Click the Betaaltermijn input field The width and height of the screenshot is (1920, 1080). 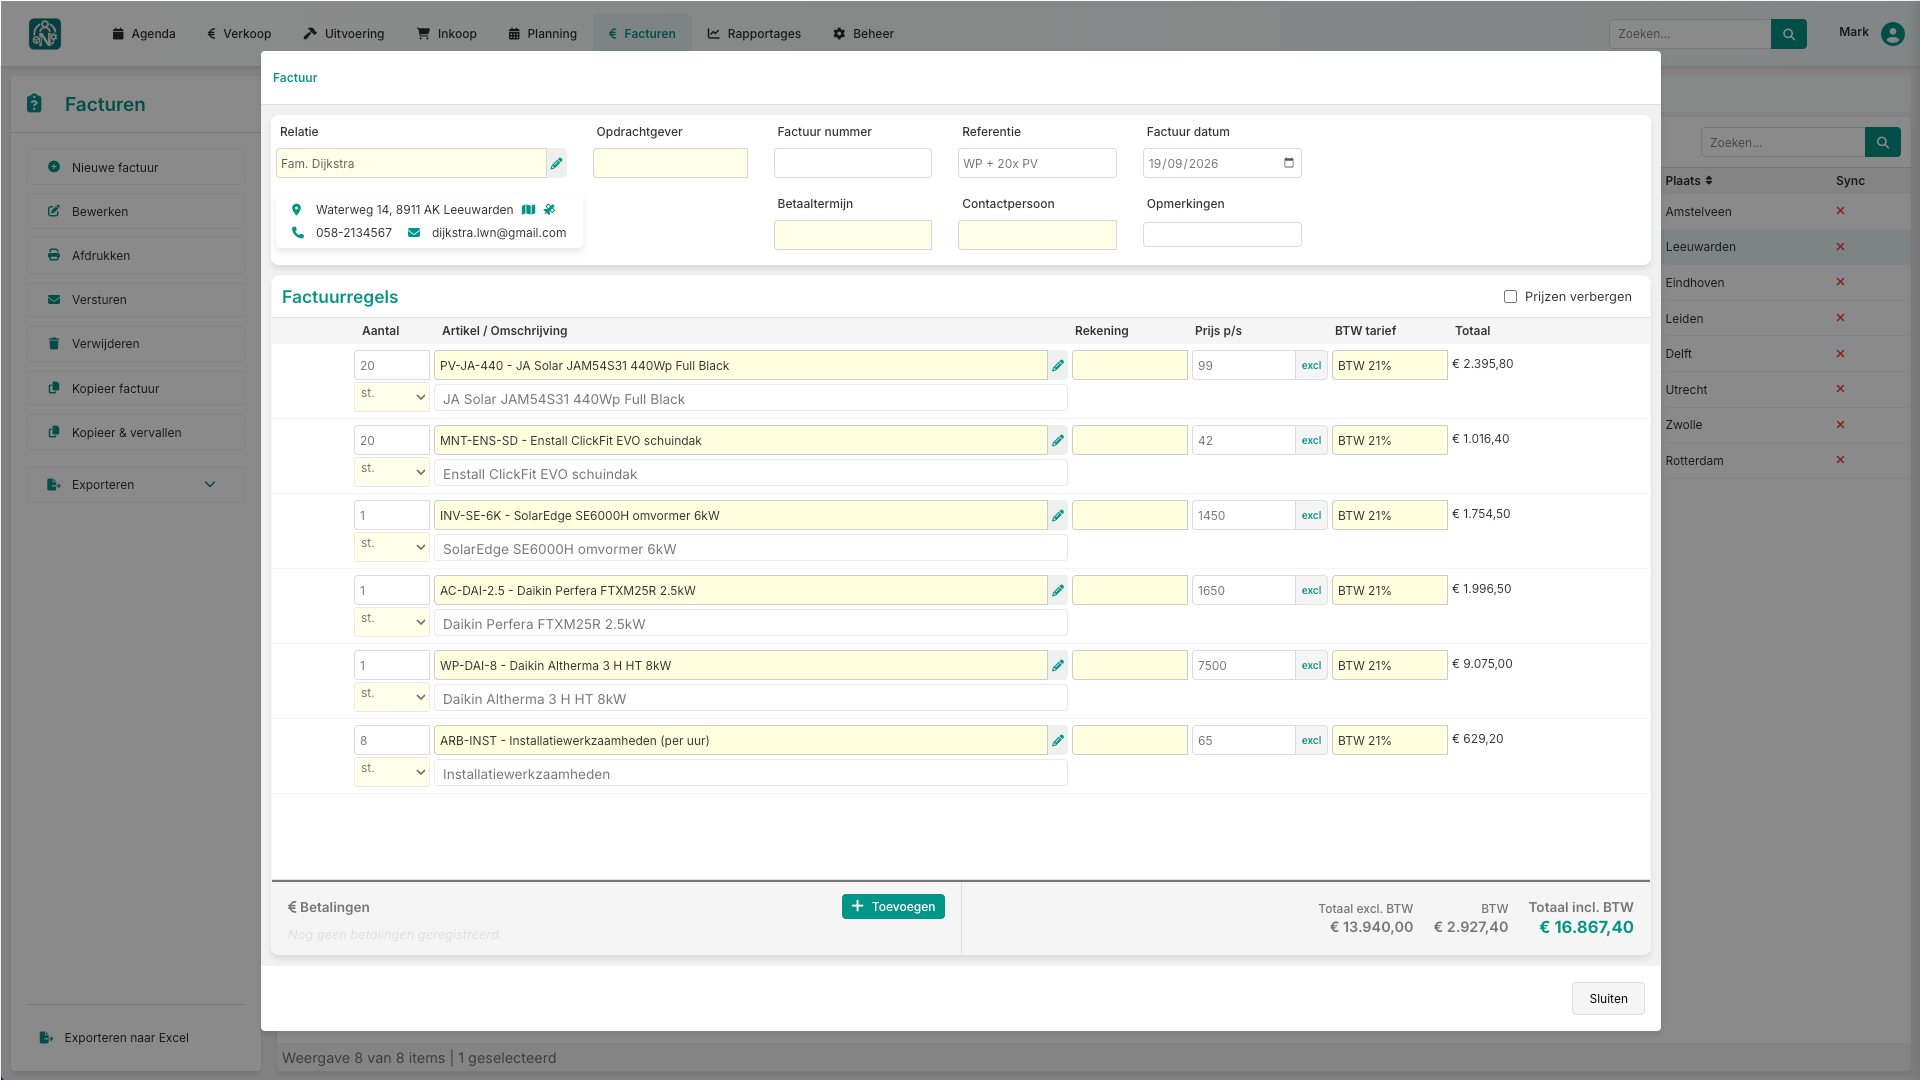coord(853,235)
